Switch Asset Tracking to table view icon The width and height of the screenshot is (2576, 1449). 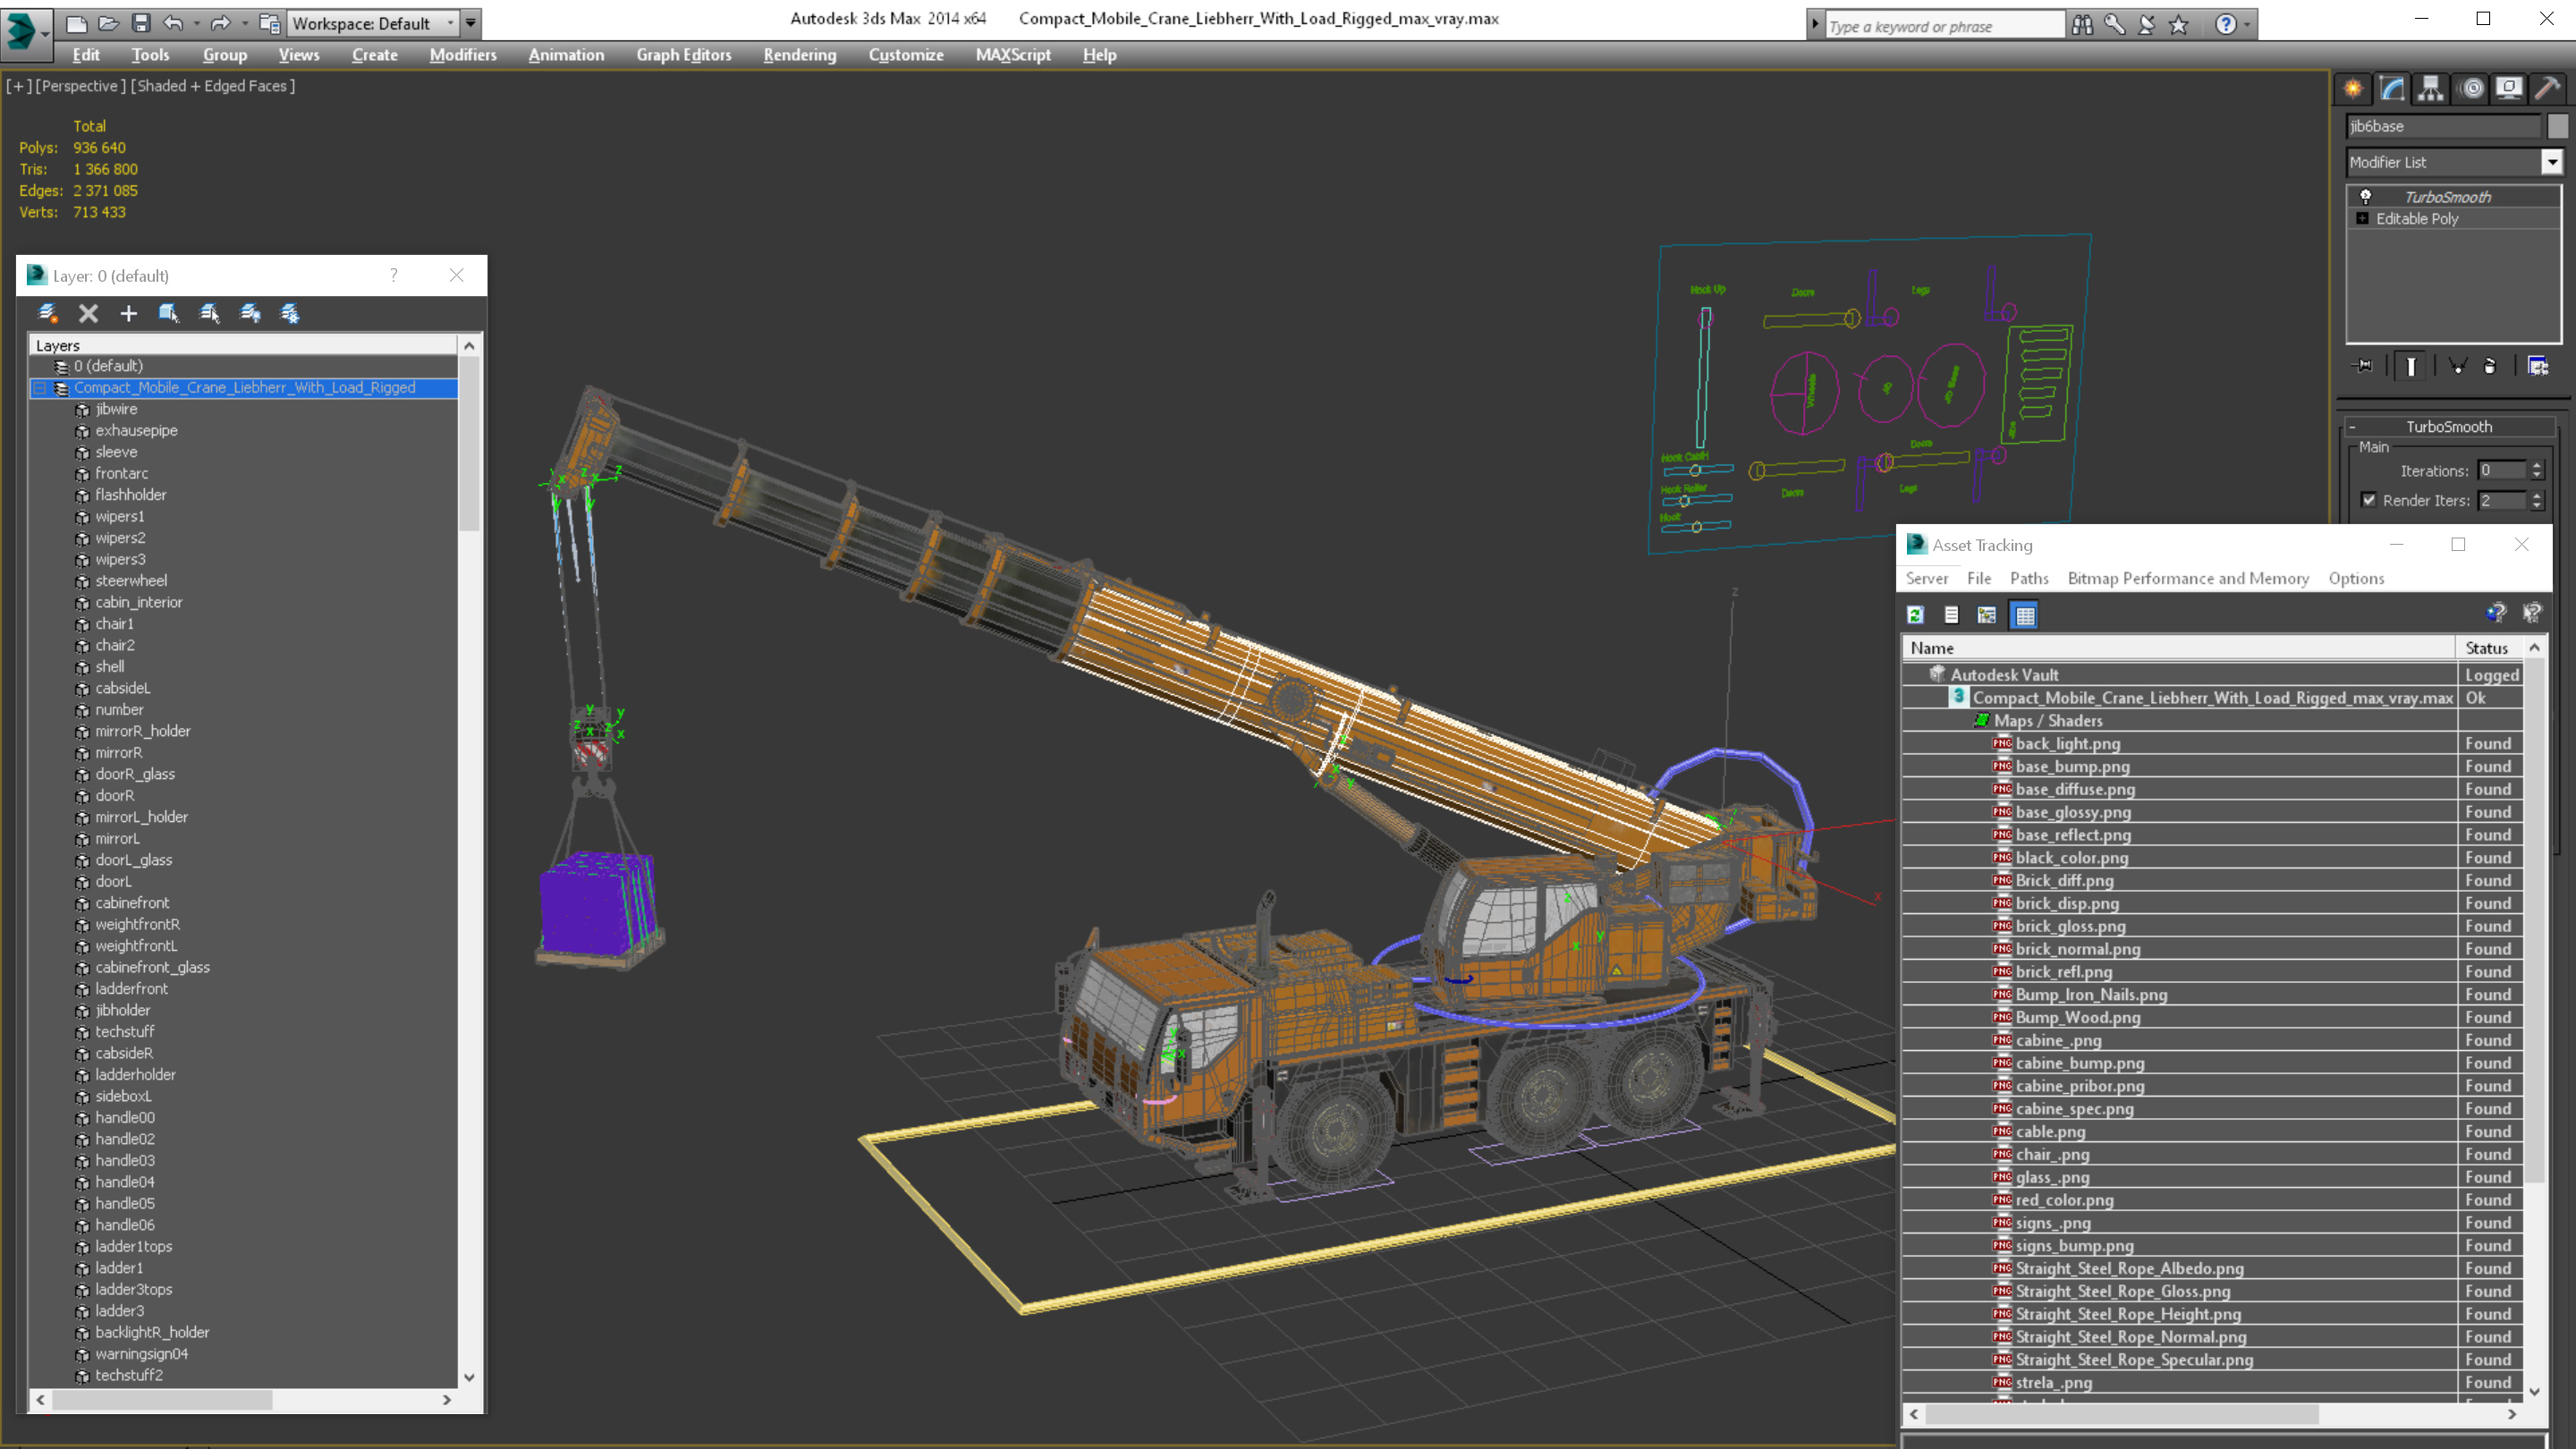pyautogui.click(x=2025, y=615)
